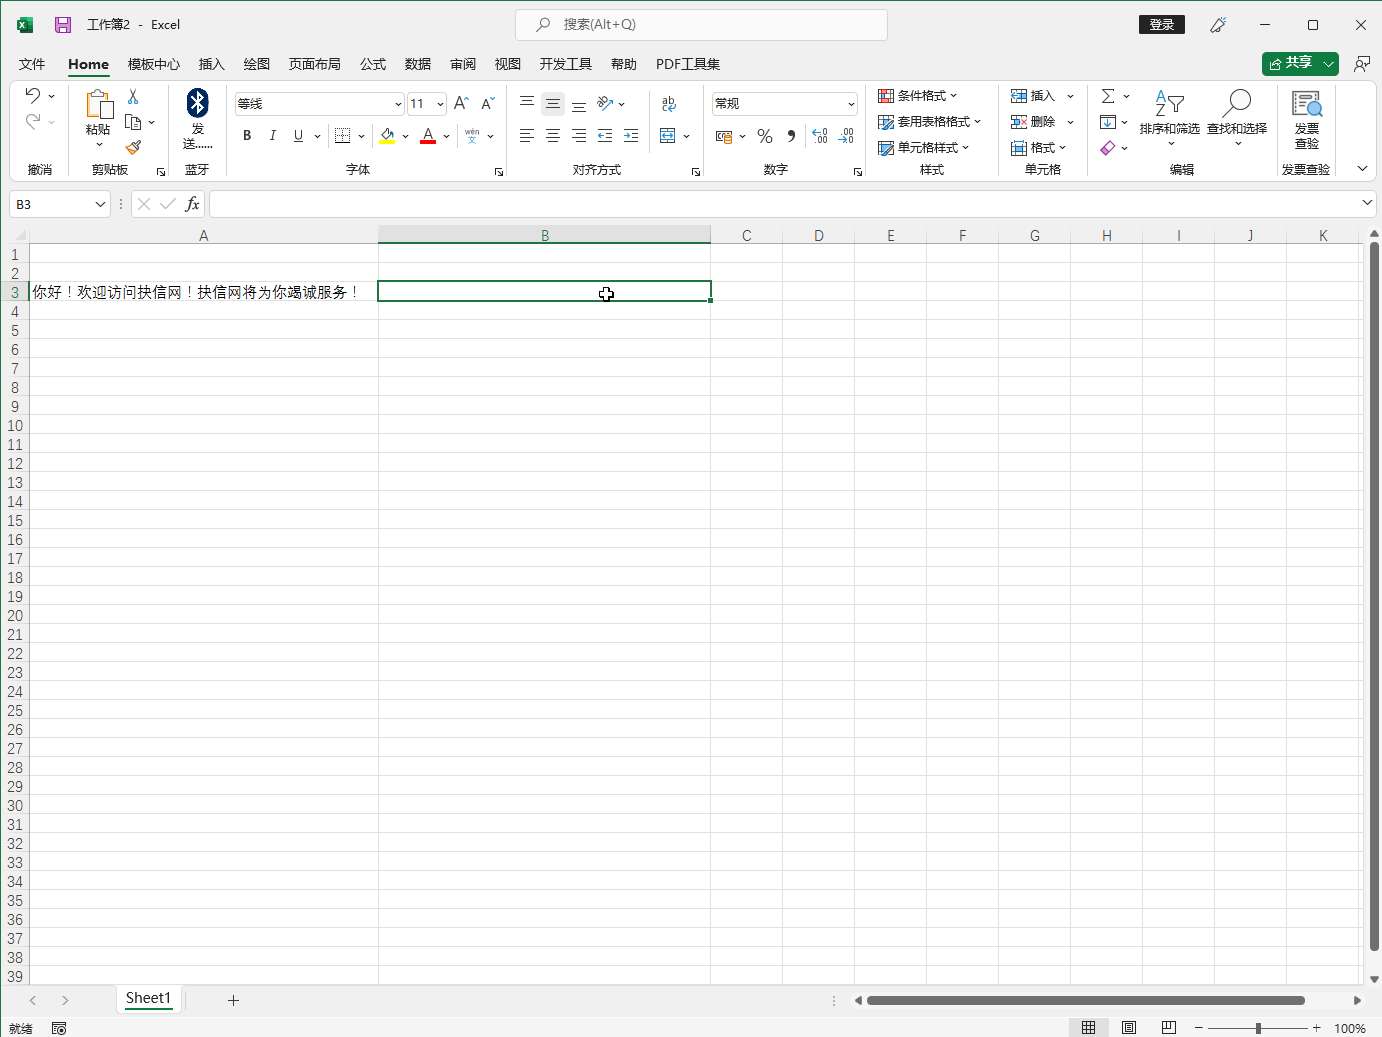Switch to Page Layout view in status bar
The height and width of the screenshot is (1037, 1382).
1129,1028
